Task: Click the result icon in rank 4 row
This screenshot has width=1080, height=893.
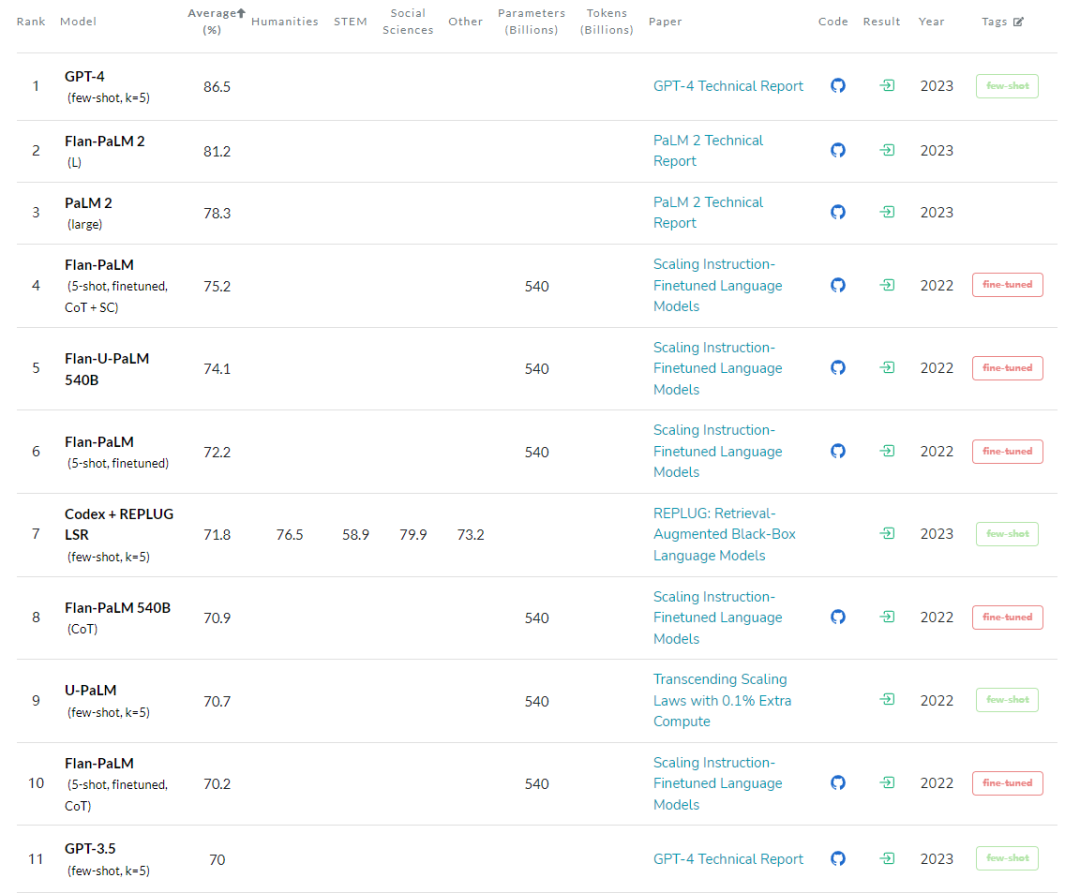Action: [x=887, y=285]
